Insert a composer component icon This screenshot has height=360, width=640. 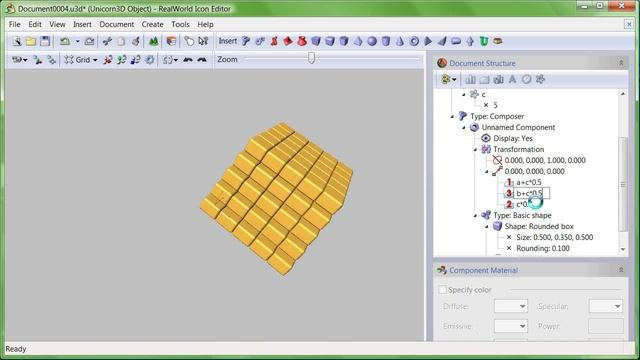(246, 41)
